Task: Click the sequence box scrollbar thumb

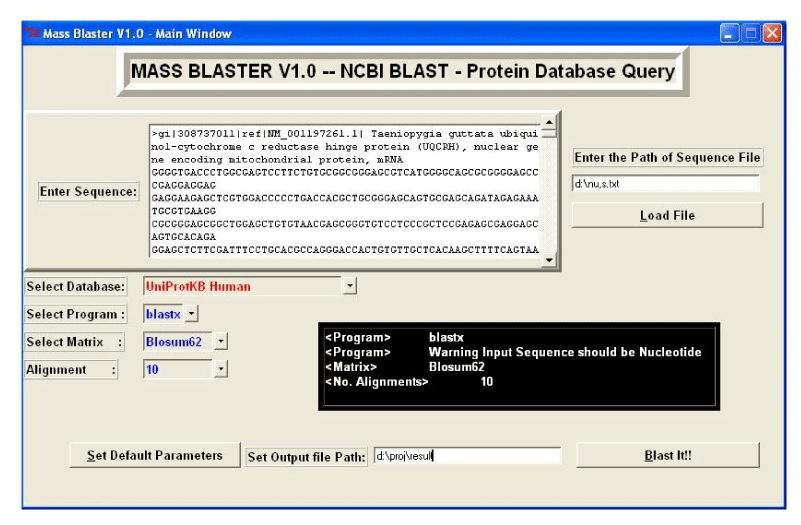Action: coord(549,133)
